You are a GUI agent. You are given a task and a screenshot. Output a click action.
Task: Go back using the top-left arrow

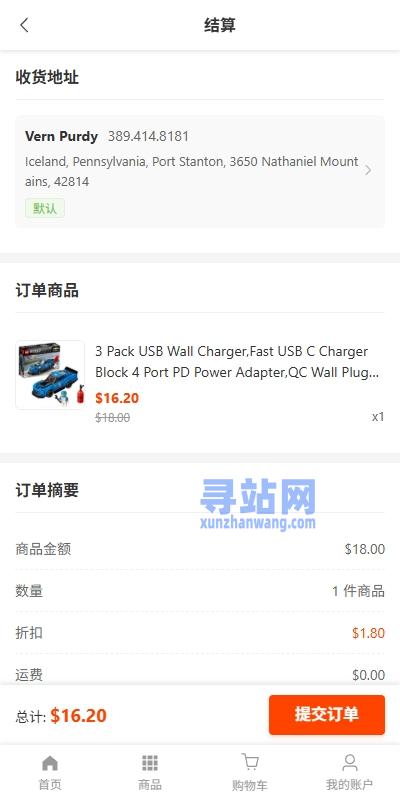coord(24,25)
